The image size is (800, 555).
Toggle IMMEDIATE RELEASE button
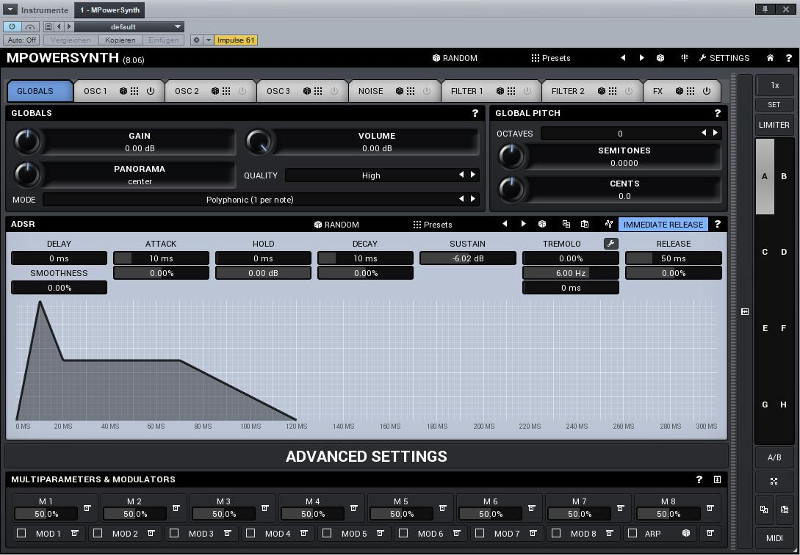pos(663,224)
